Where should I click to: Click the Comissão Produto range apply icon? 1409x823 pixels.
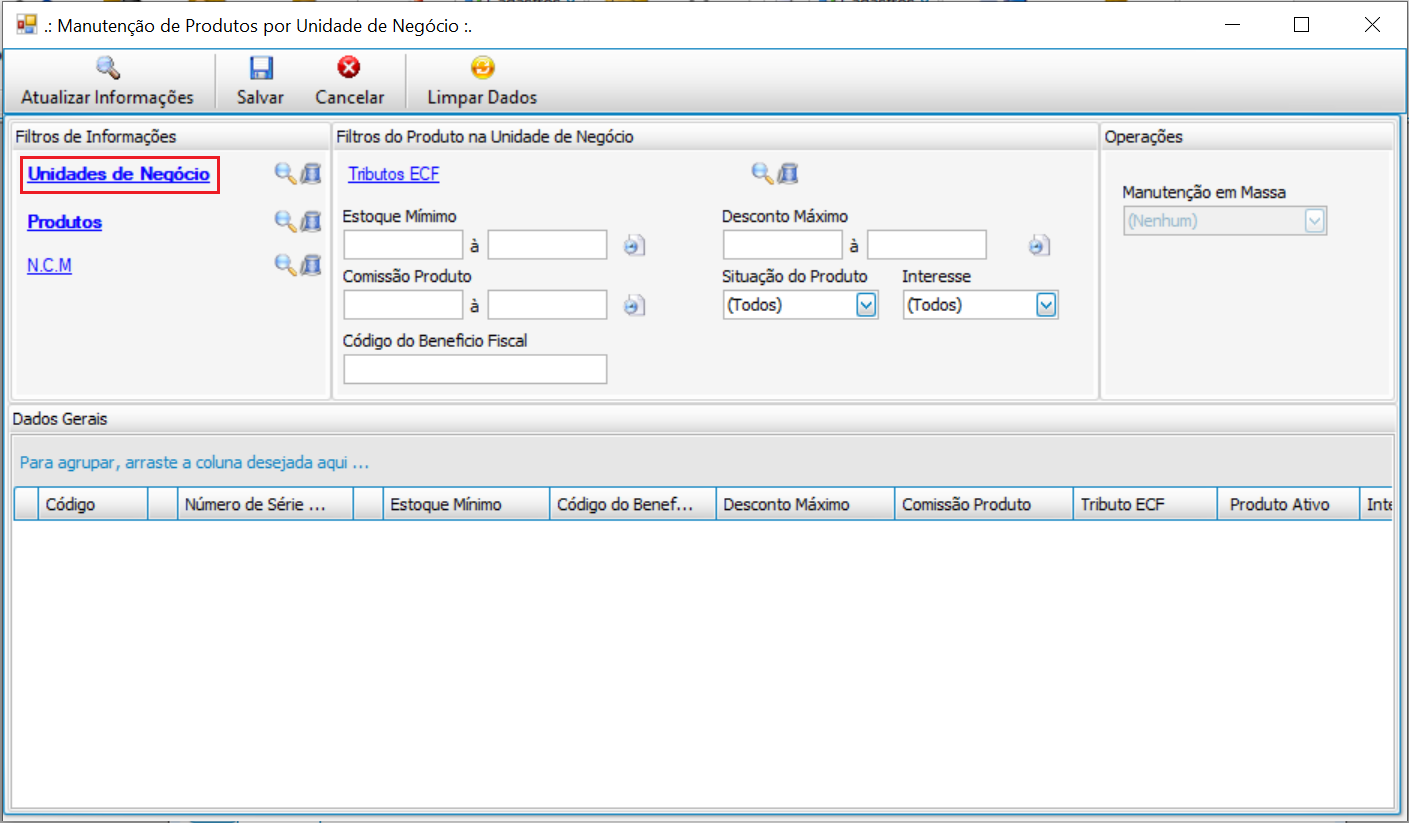coord(635,305)
